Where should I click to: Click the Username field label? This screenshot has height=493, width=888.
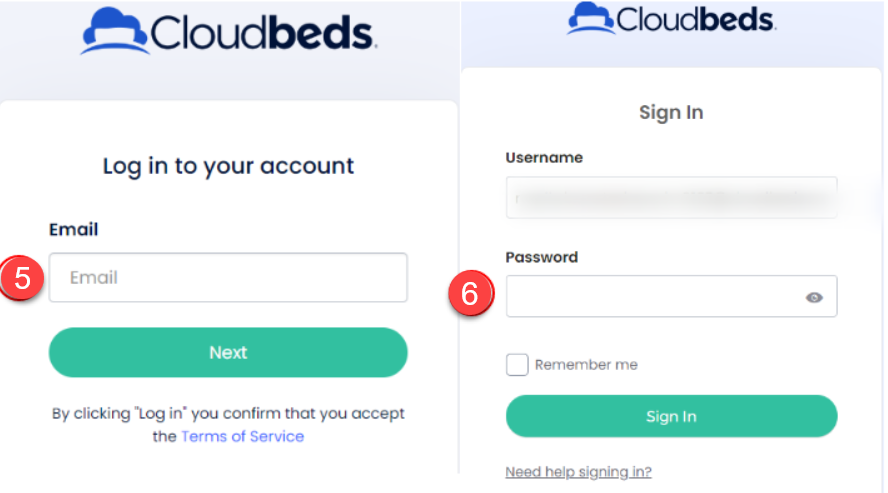click(x=544, y=158)
